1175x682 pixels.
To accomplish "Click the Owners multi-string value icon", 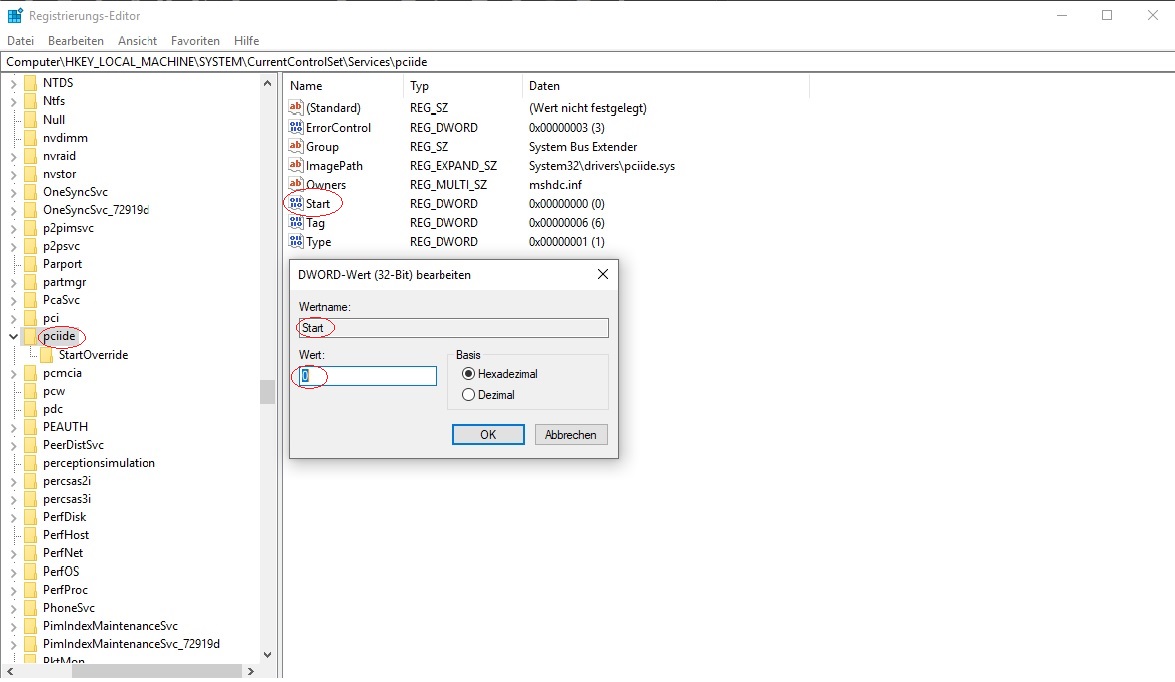I will tap(296, 184).
